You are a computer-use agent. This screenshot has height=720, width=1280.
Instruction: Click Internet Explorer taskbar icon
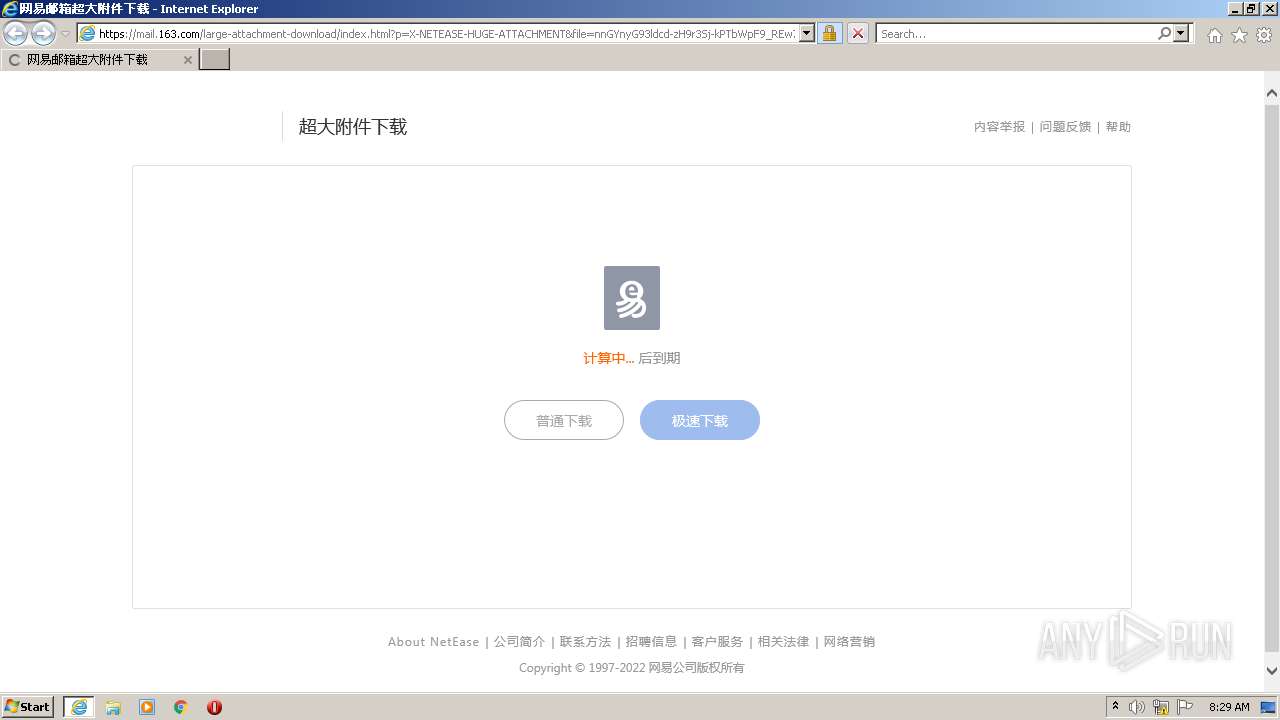pyautogui.click(x=79, y=707)
